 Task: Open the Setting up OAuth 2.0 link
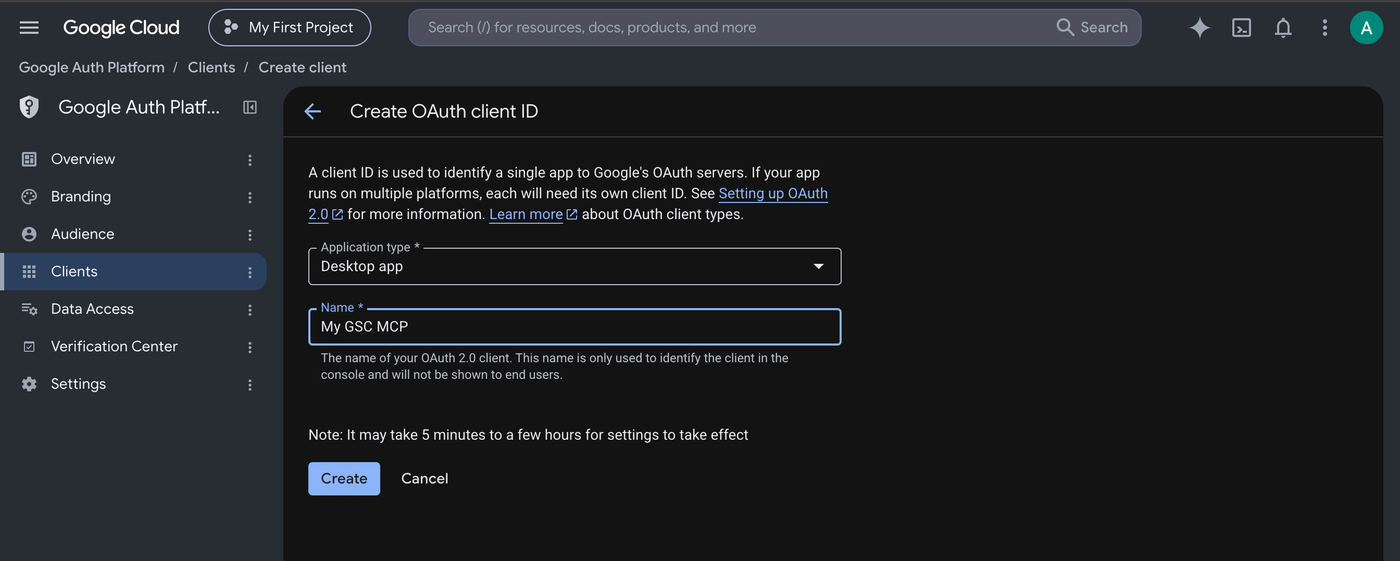pos(773,194)
